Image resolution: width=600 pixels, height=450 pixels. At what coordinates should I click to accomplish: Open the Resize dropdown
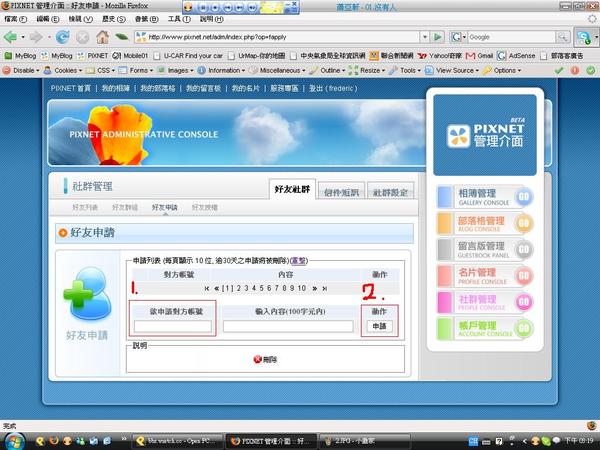coord(367,70)
